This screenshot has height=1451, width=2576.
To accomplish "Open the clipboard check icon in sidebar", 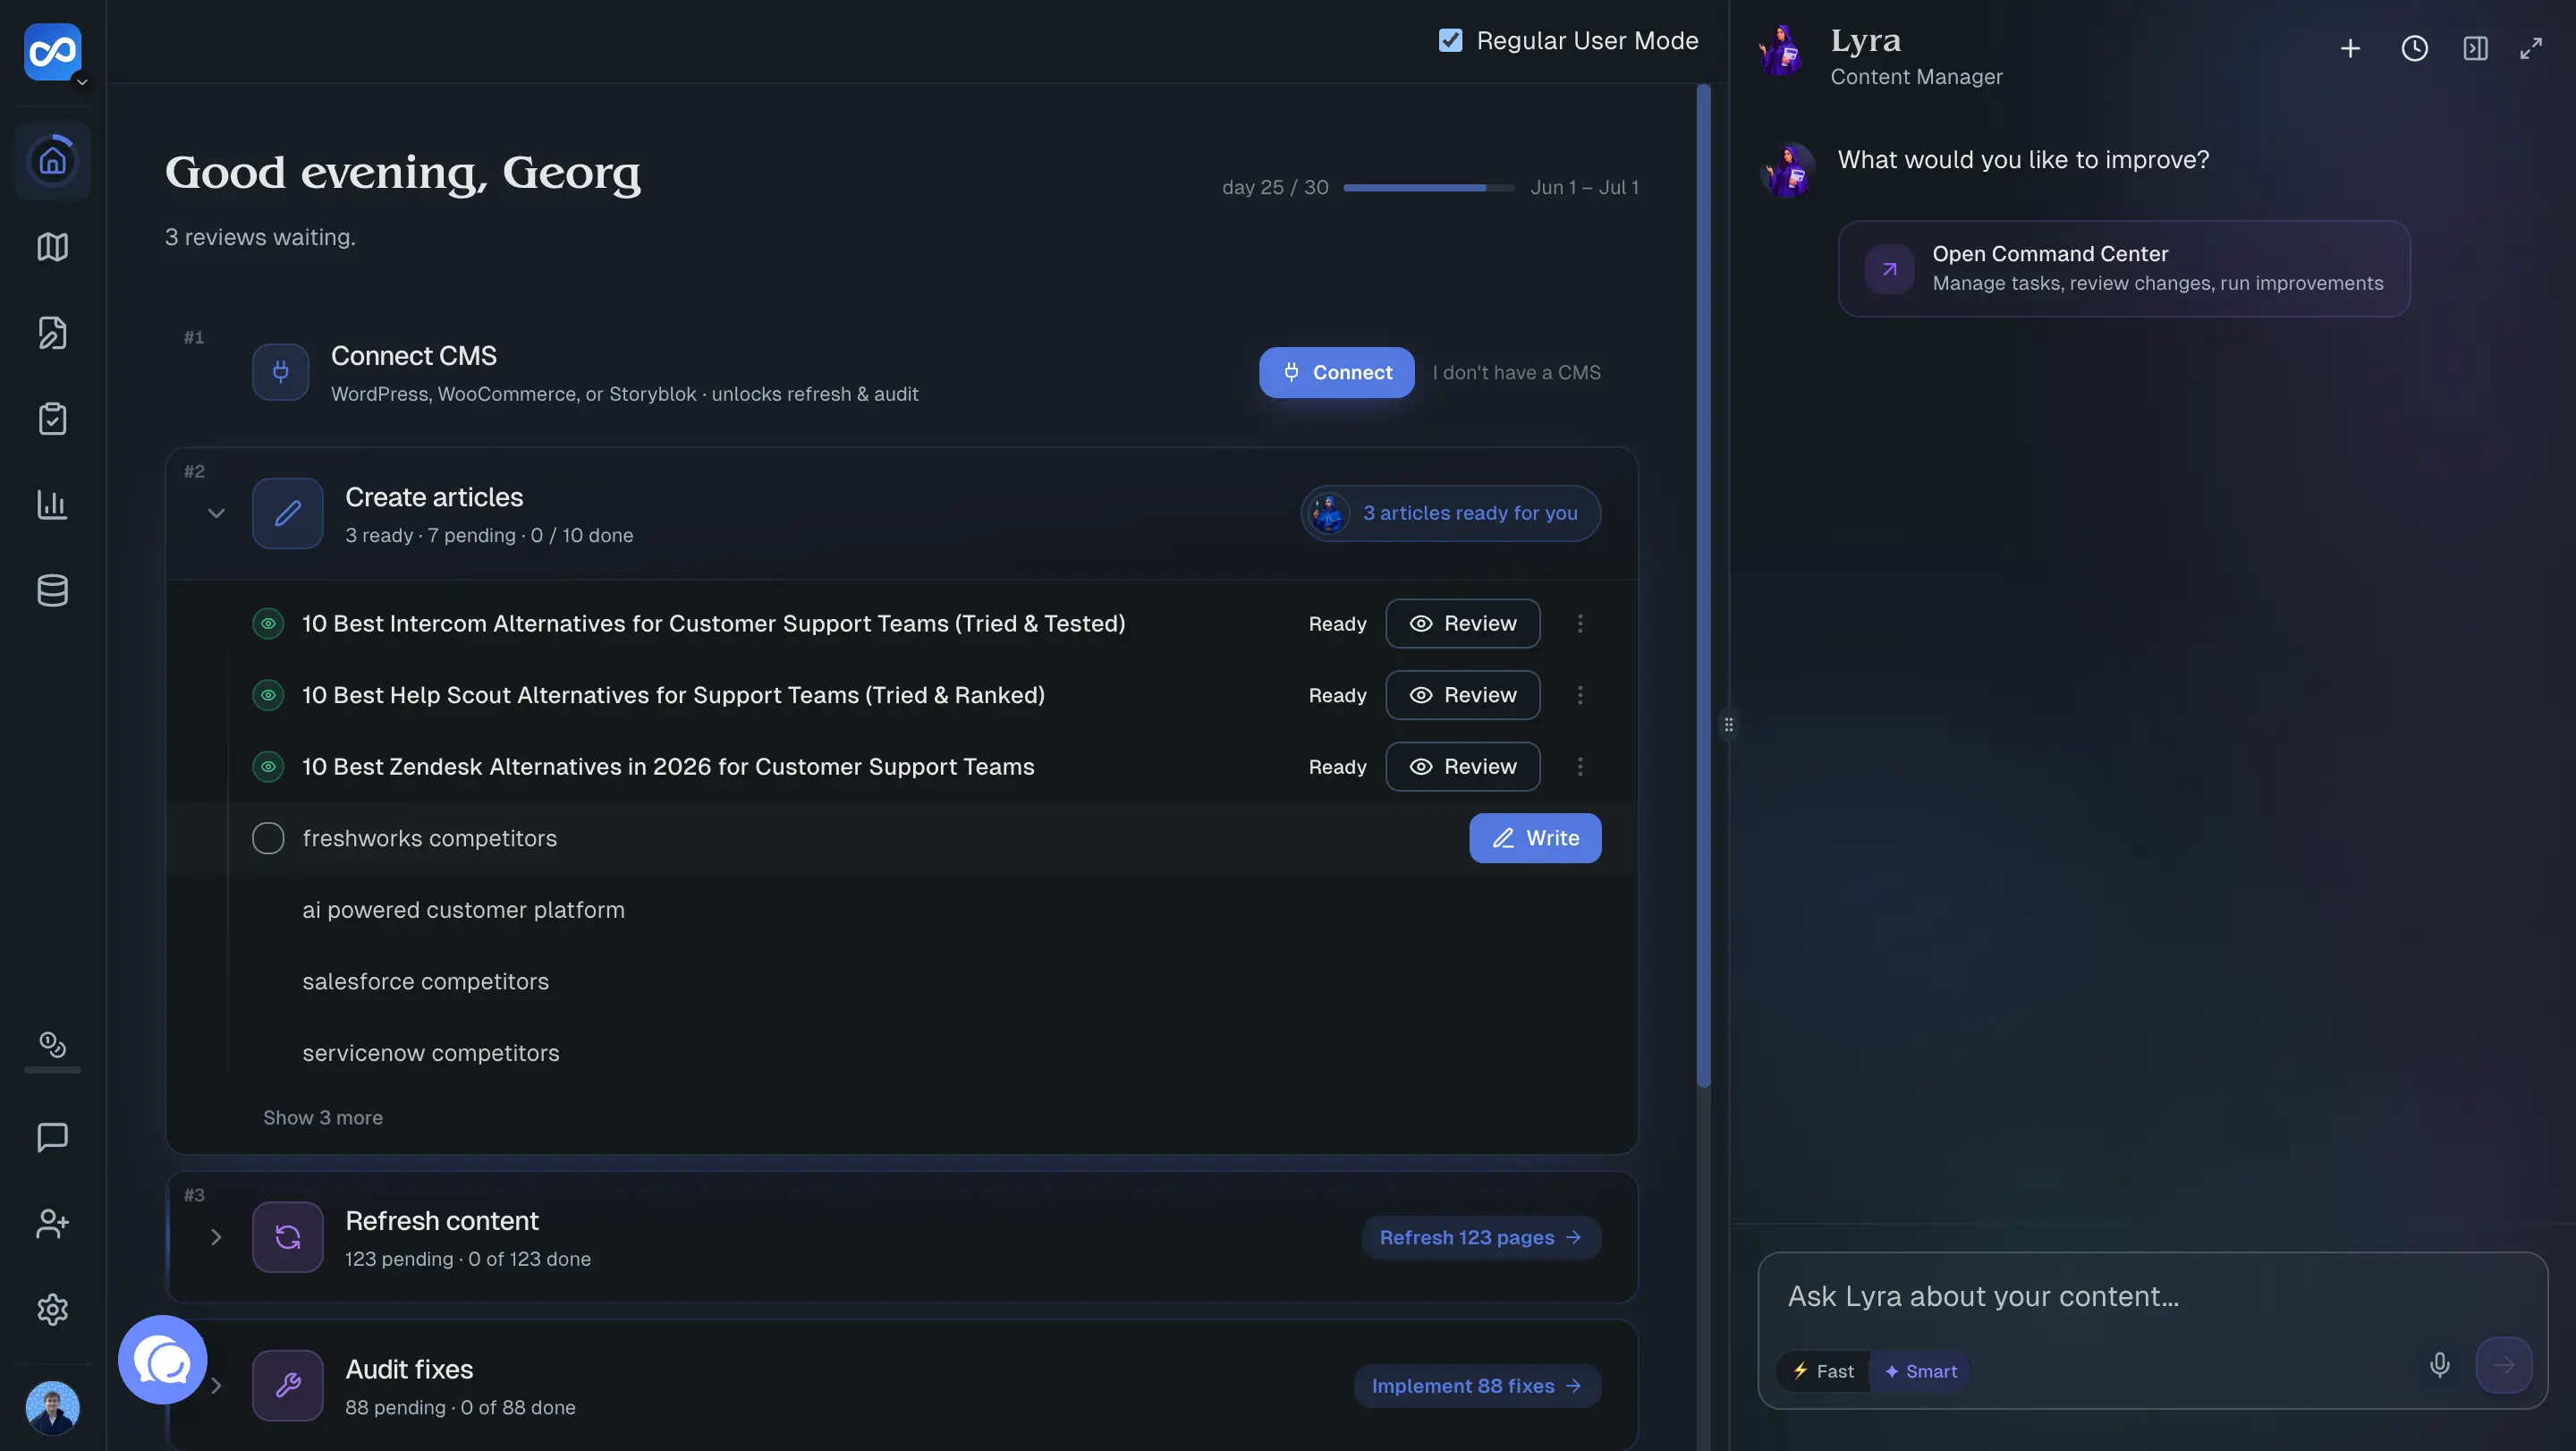I will coord(53,419).
